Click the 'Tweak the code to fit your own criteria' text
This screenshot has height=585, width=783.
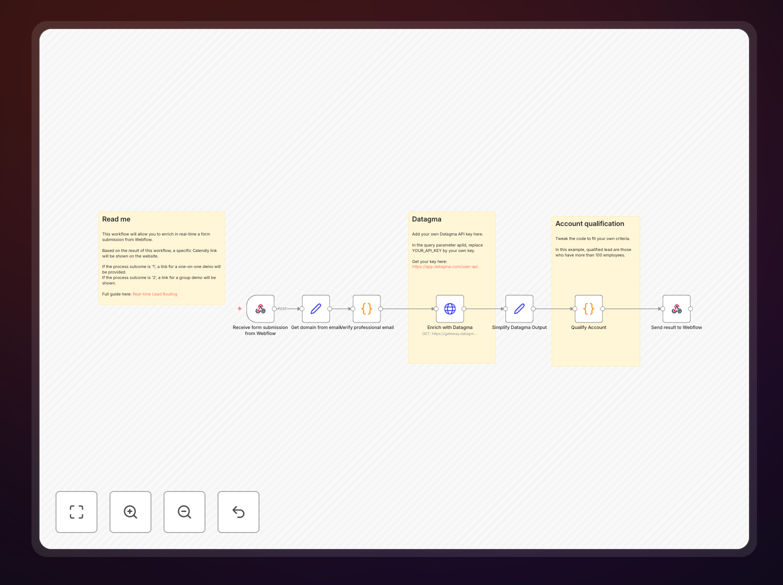pos(592,239)
